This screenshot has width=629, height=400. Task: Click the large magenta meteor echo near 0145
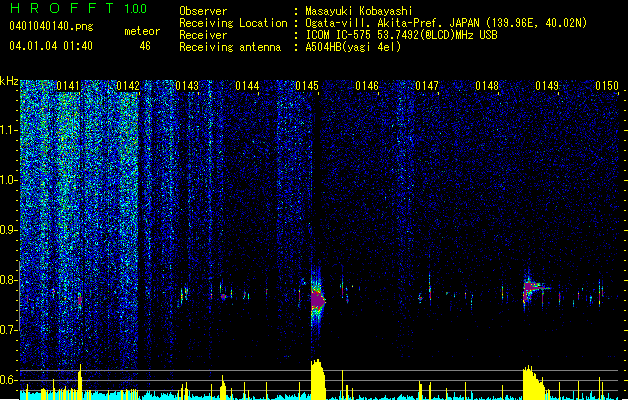pyautogui.click(x=317, y=299)
